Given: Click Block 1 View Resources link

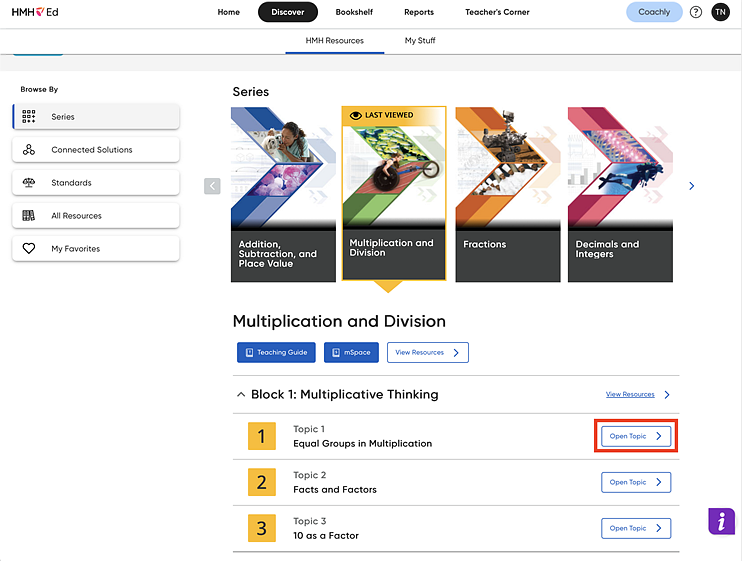Looking at the screenshot, I should click(630, 394).
